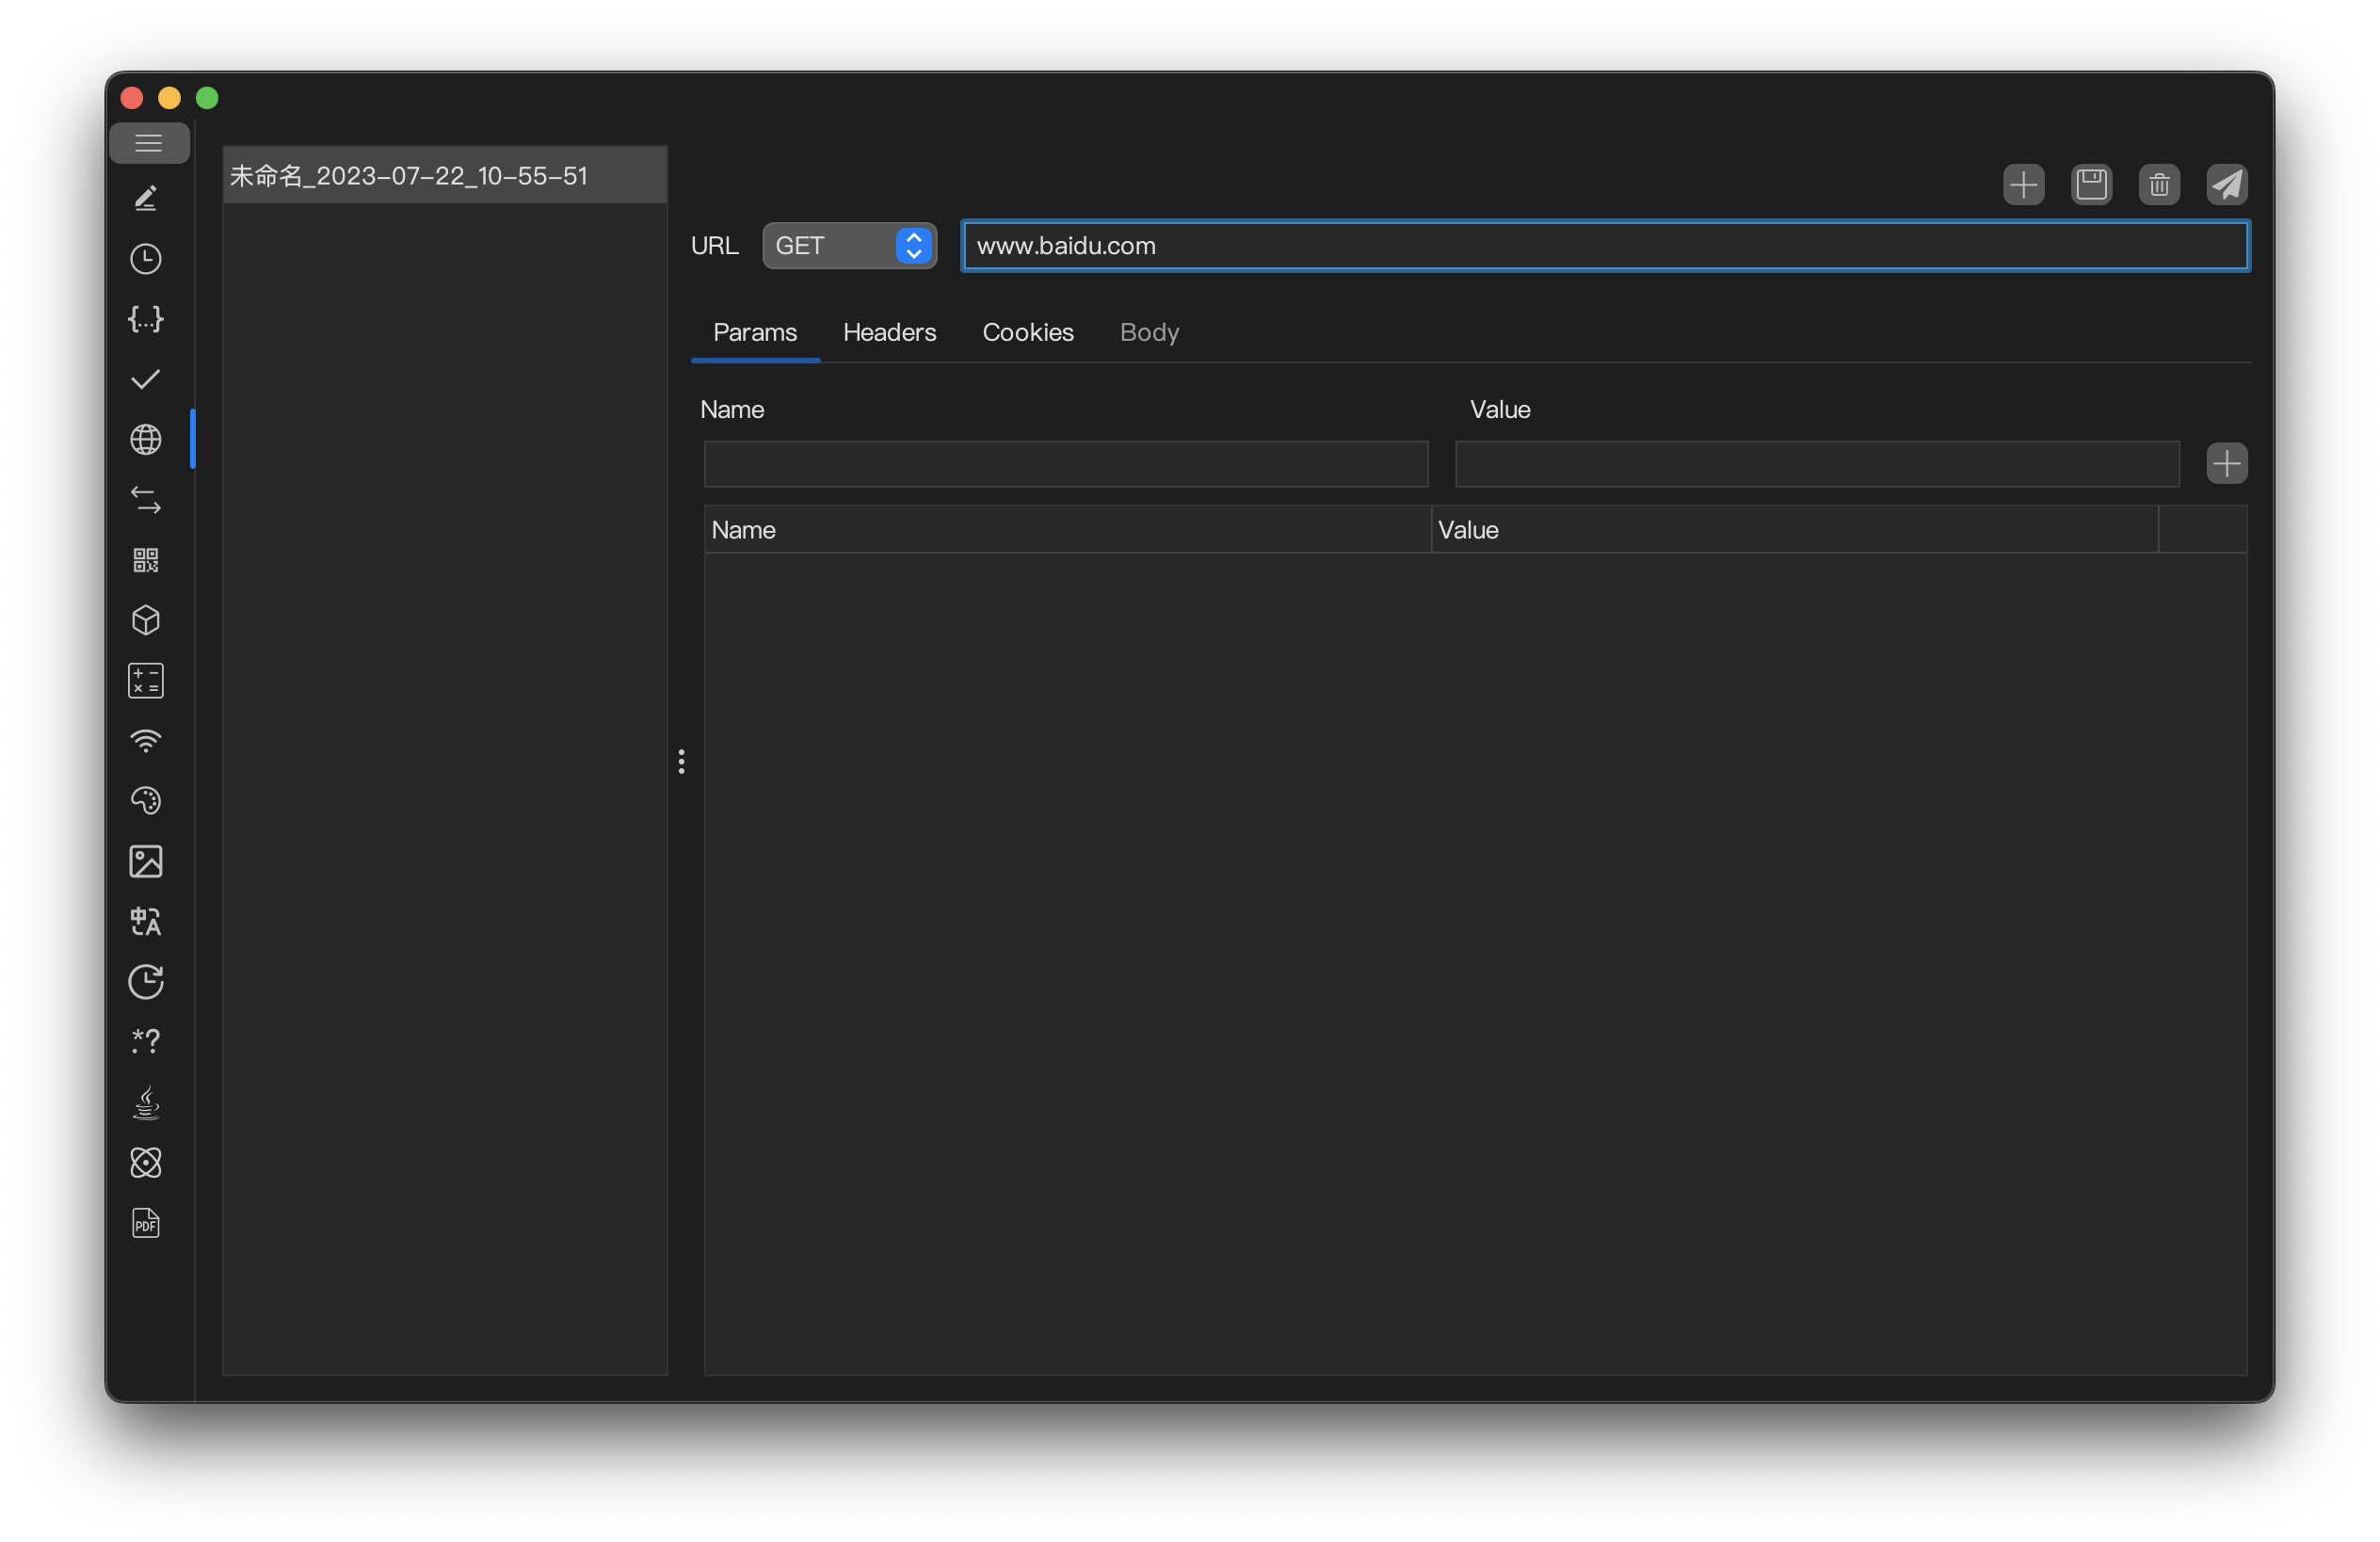The image size is (2380, 1542).
Task: Open the QR code tool in sidebar
Action: [146, 560]
